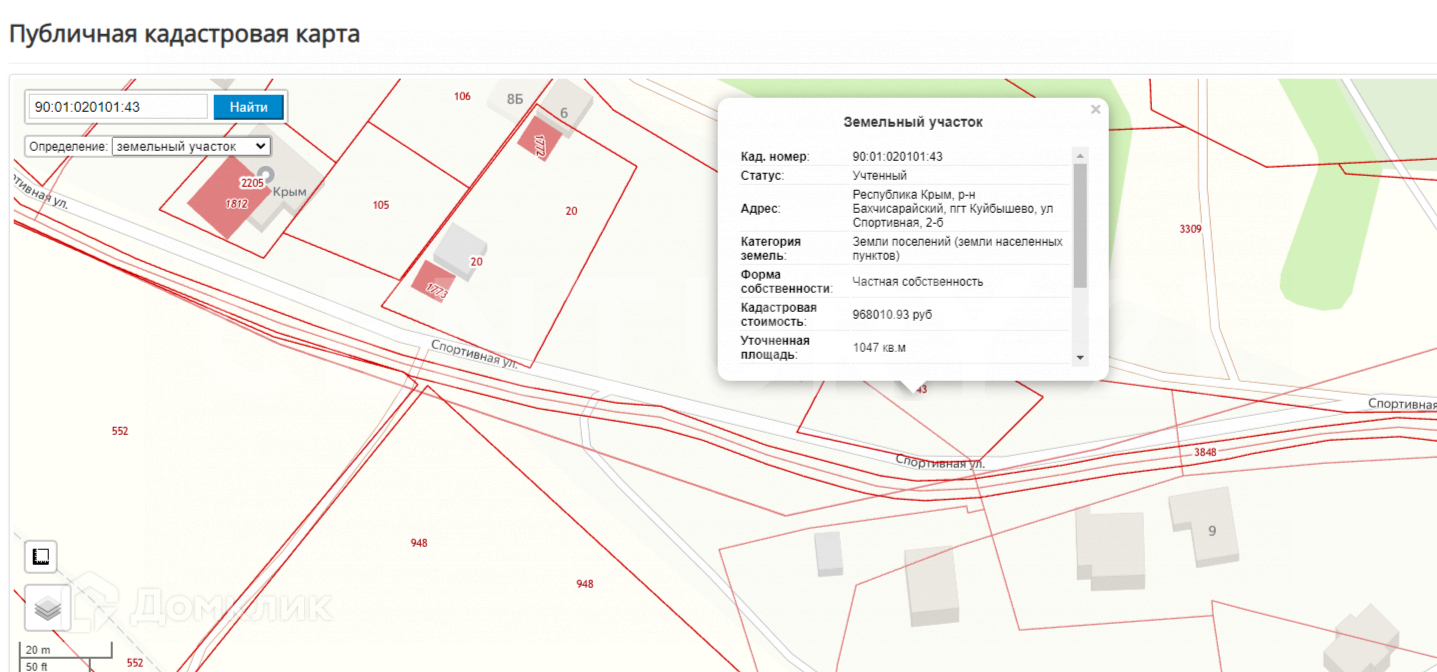Image resolution: width=1437 pixels, height=672 pixels.
Task: Click building number 6
Action: pos(564,113)
